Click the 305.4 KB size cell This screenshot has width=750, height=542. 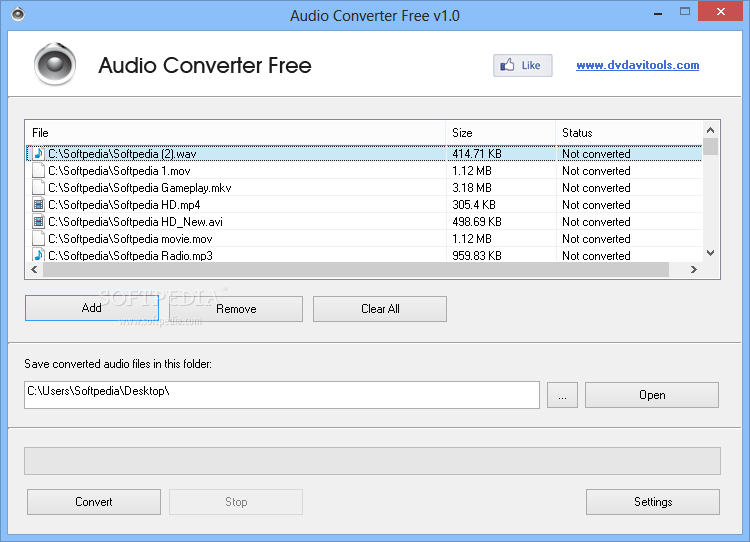click(x=474, y=205)
